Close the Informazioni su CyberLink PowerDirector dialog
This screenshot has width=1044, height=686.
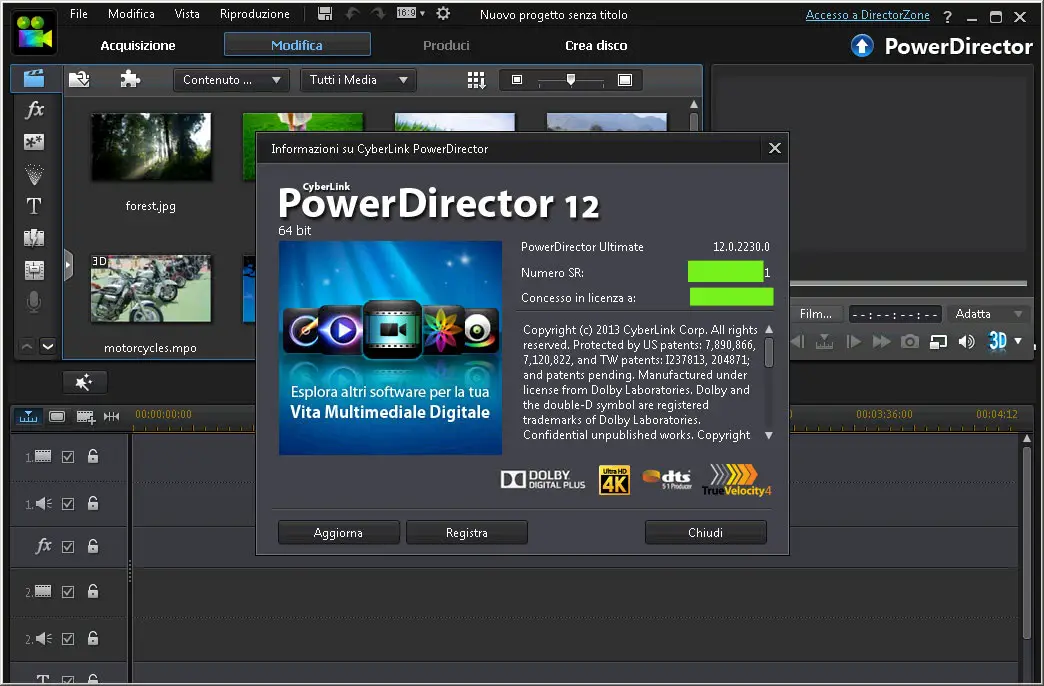pyautogui.click(x=774, y=149)
